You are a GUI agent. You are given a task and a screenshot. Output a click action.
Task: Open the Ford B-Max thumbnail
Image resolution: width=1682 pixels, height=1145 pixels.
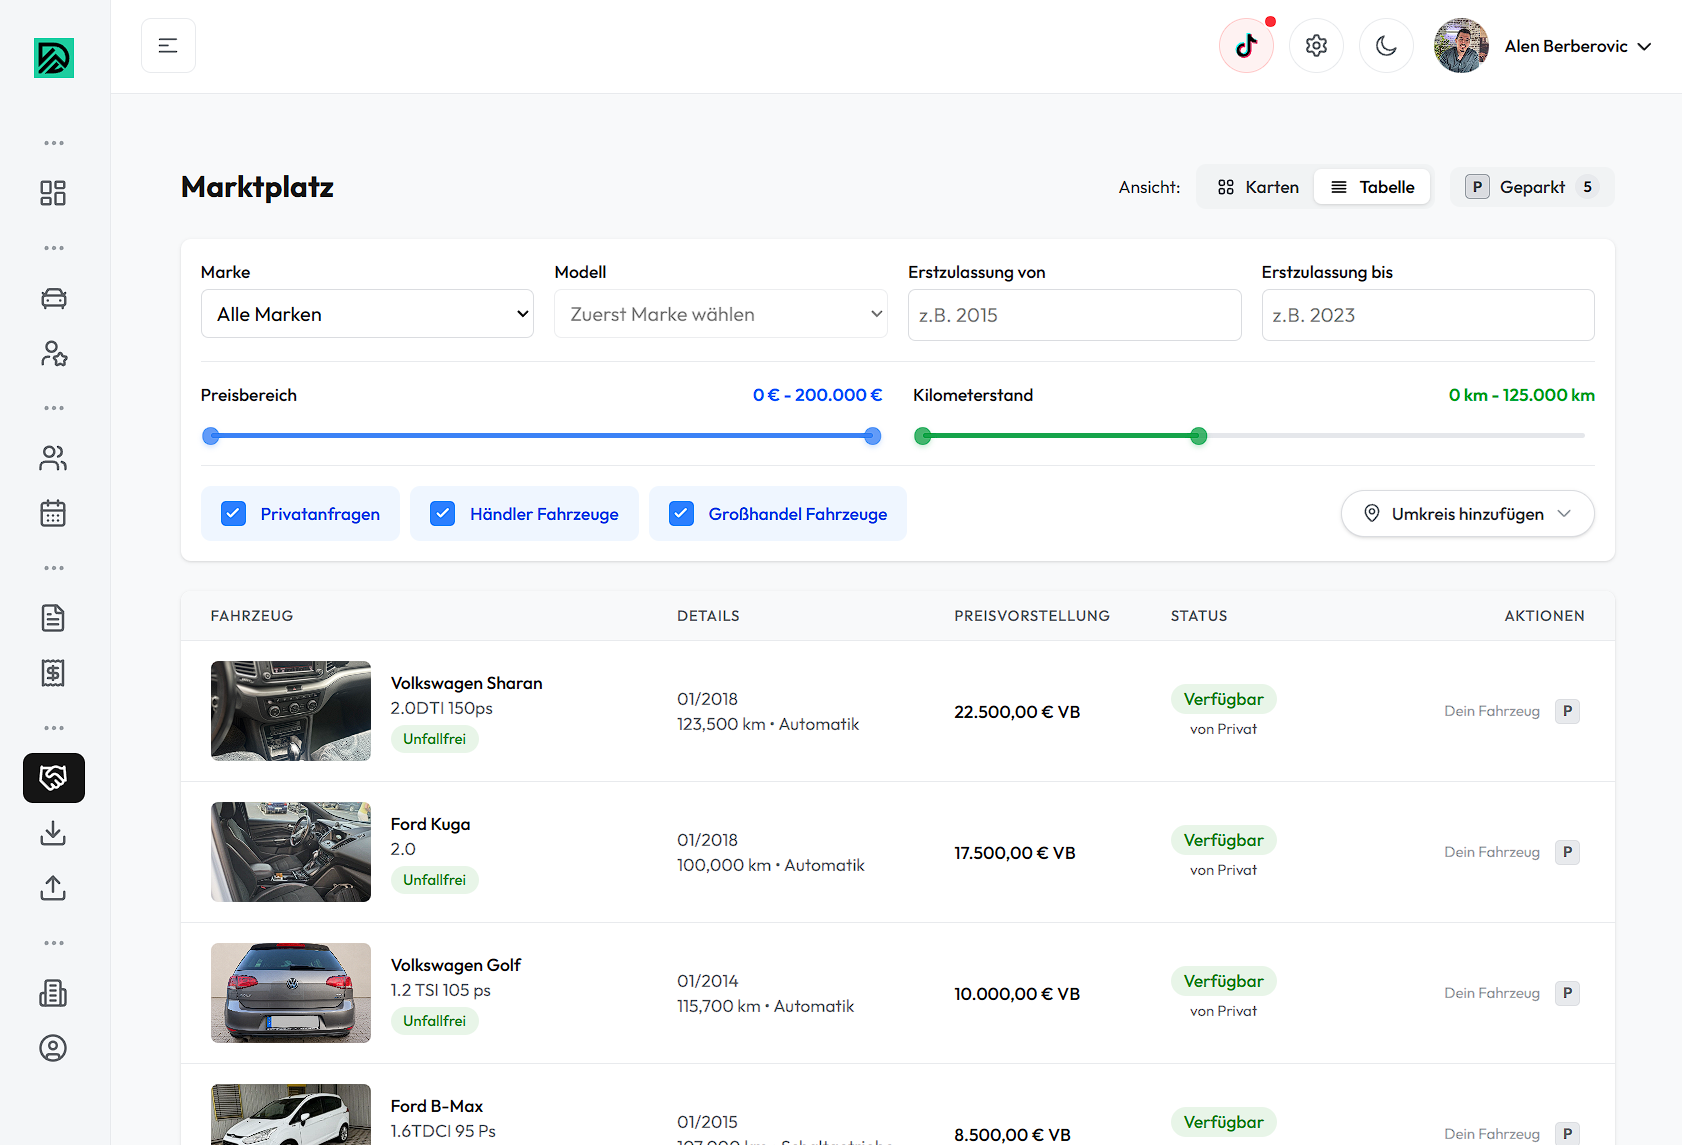pos(291,1114)
